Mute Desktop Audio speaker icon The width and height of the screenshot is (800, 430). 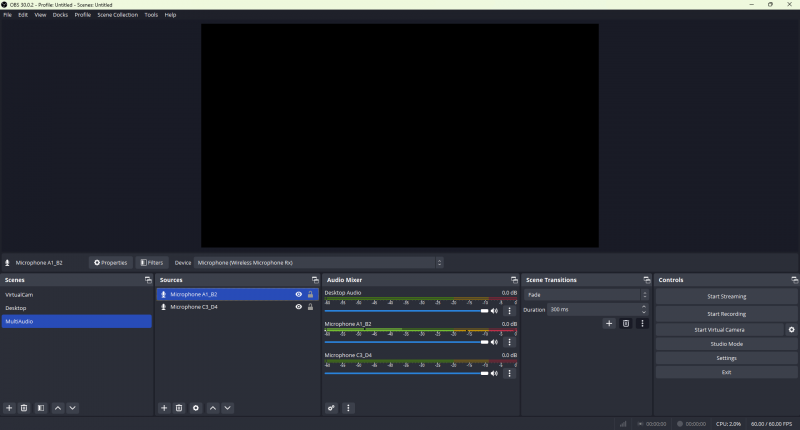coord(494,311)
